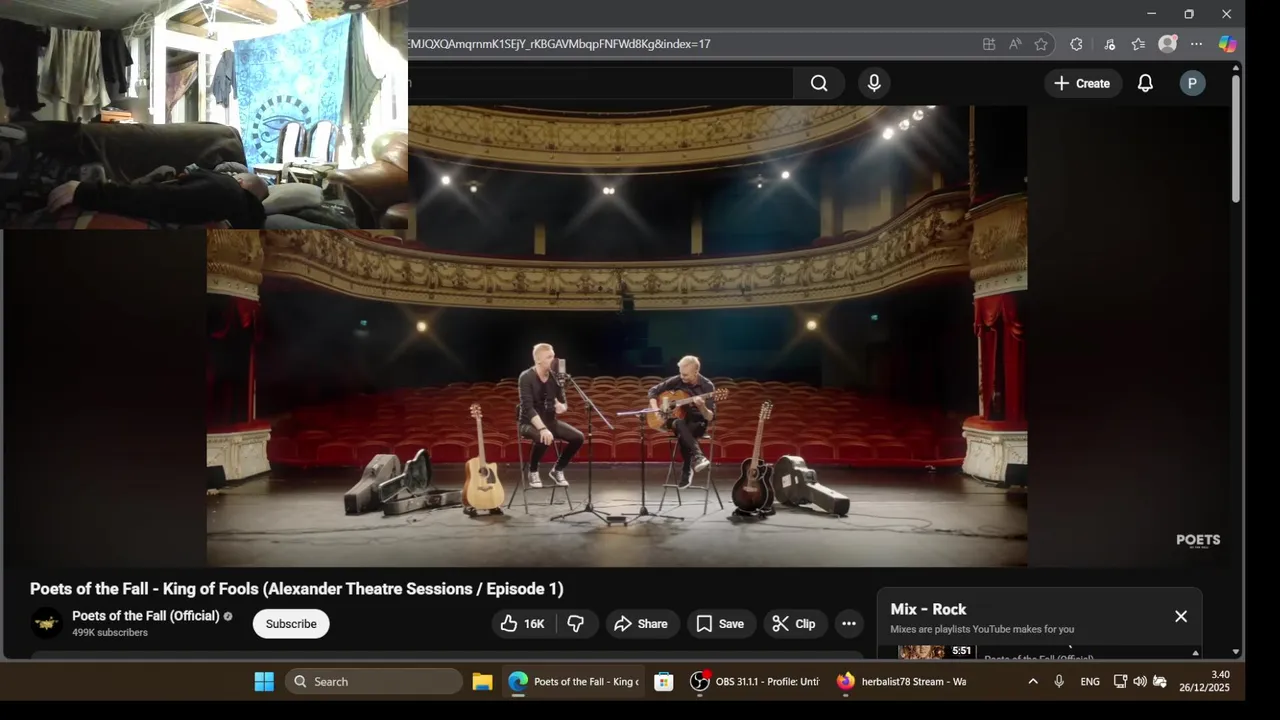Click the Windows taskbar Search box
Viewport: 1280px width, 720px height.
pos(374,682)
